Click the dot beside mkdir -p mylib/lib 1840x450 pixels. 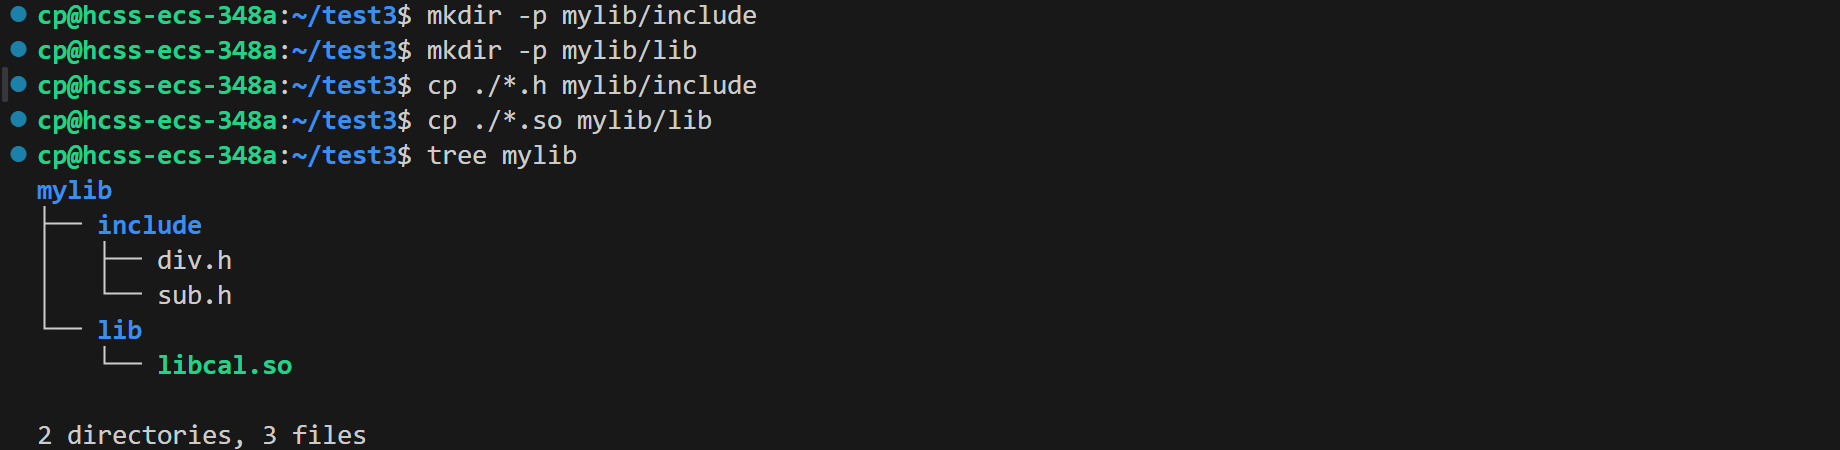coord(18,49)
